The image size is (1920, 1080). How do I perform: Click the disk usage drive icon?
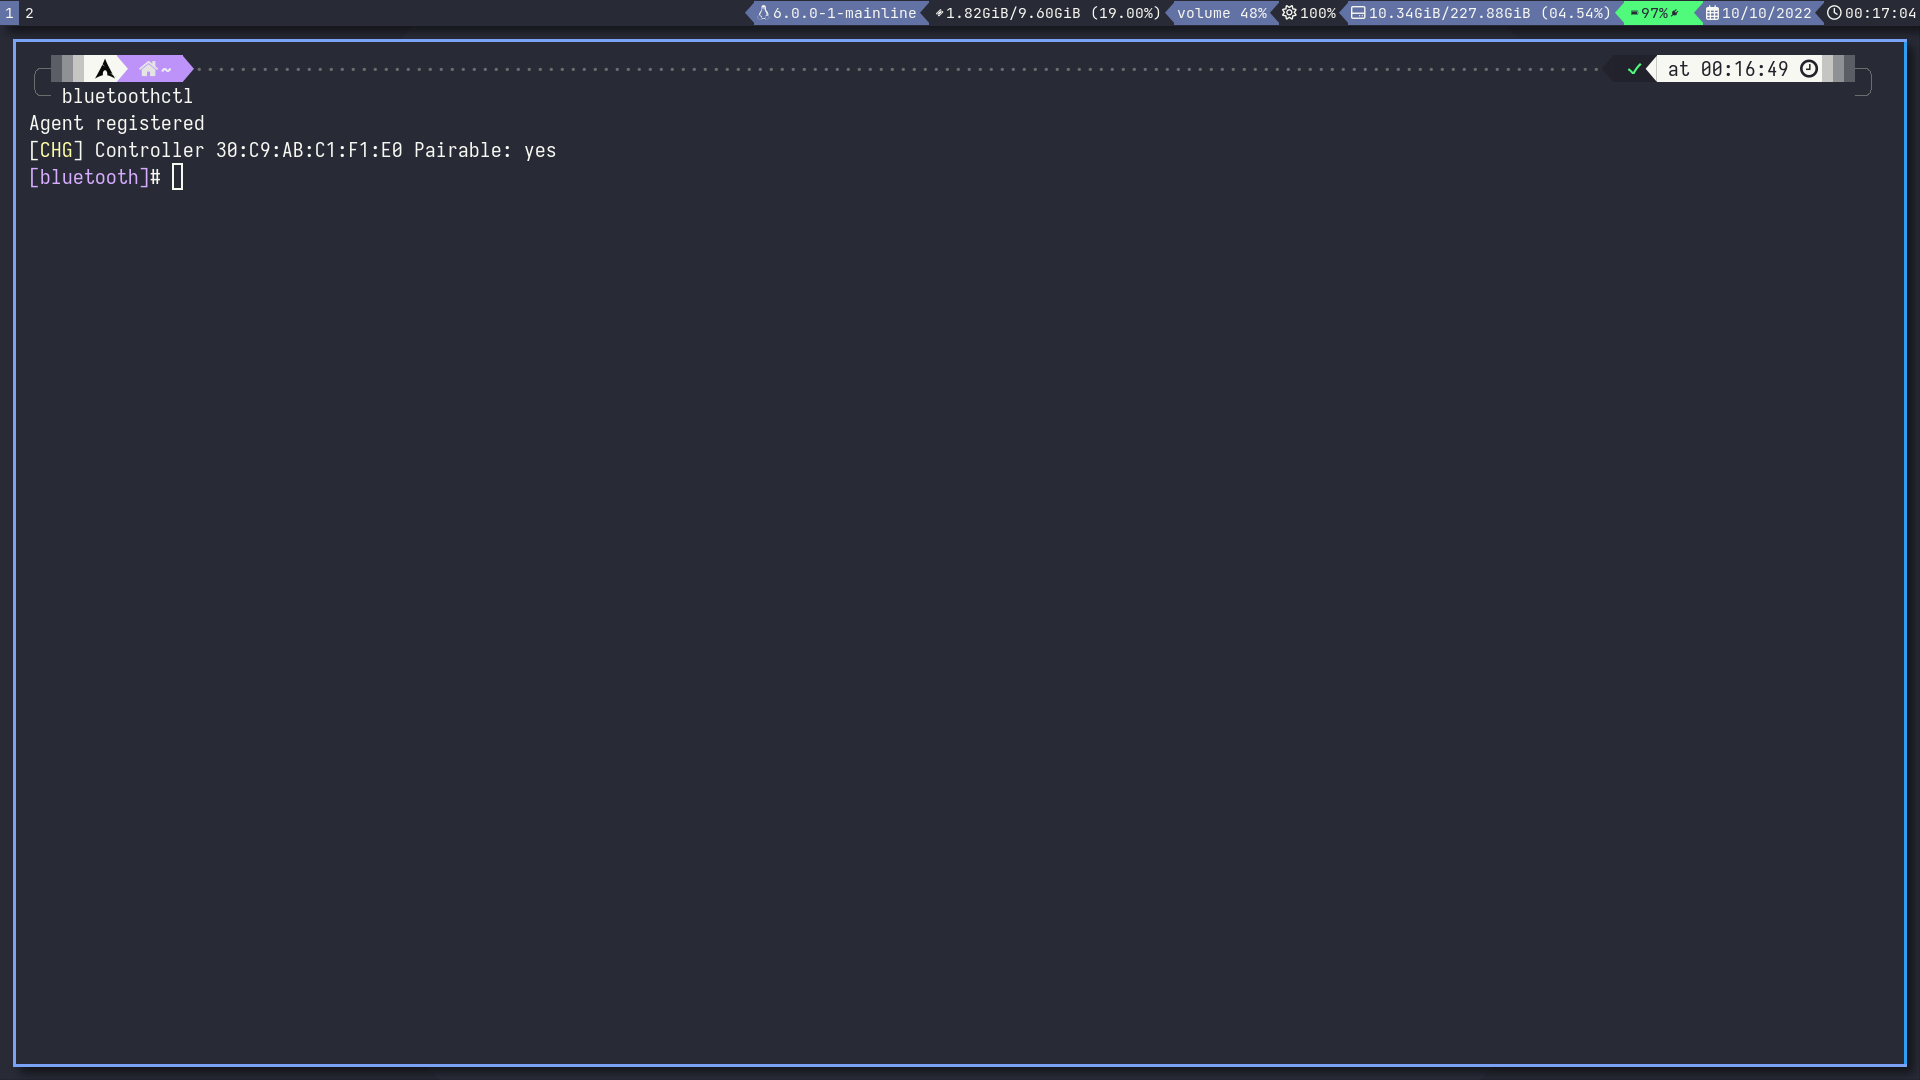tap(1358, 13)
